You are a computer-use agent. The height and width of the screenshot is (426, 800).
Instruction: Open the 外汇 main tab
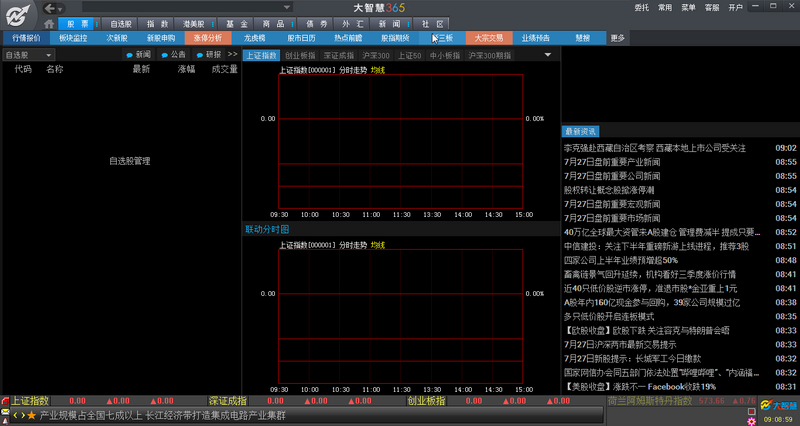coord(353,24)
